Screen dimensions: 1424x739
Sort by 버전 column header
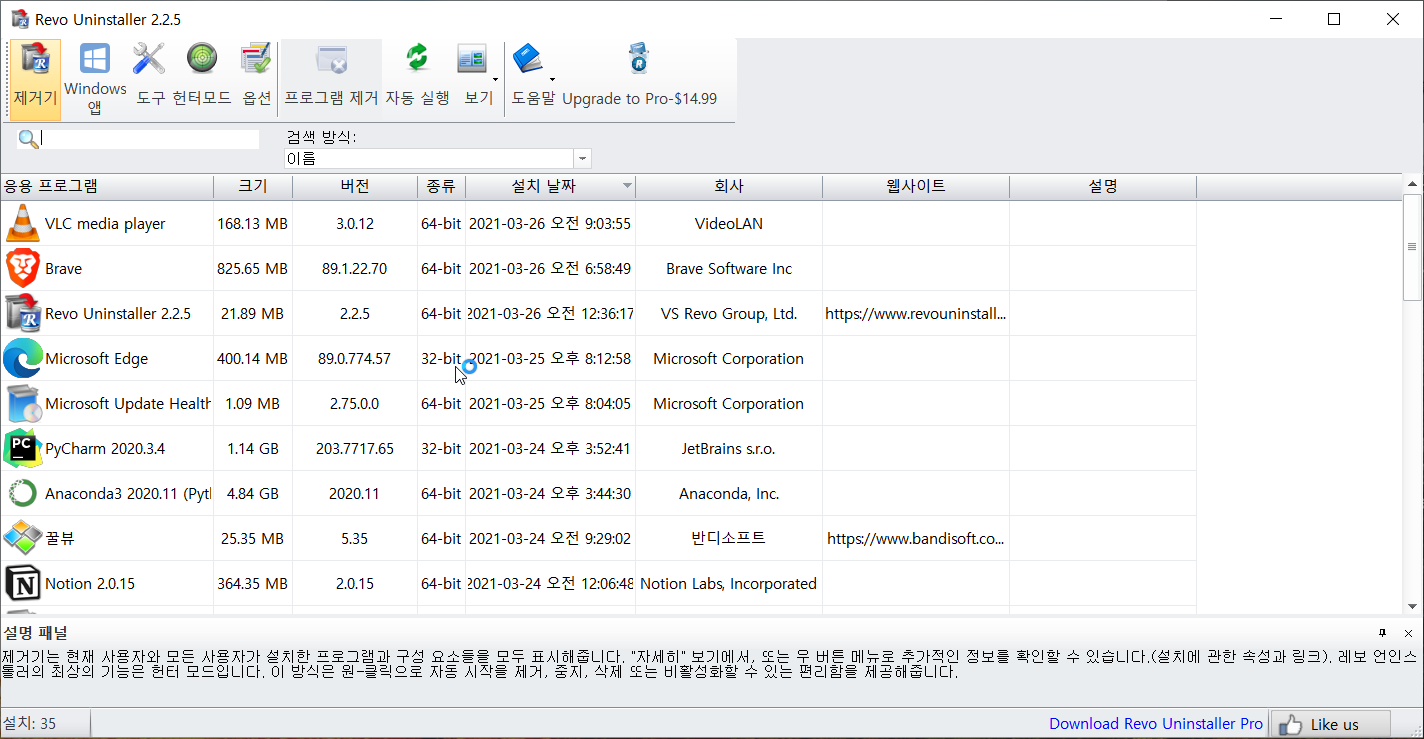point(355,186)
